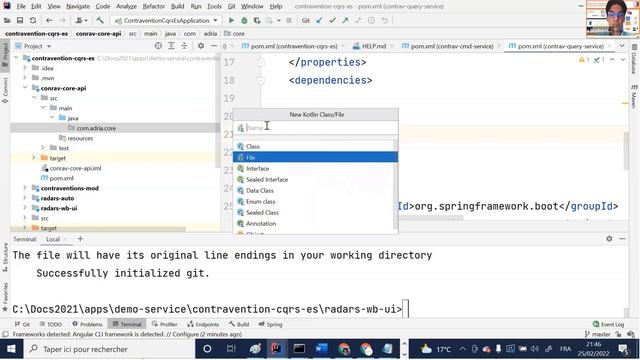
Task: Open file icon in the main toolbar
Action: click(x=7, y=20)
